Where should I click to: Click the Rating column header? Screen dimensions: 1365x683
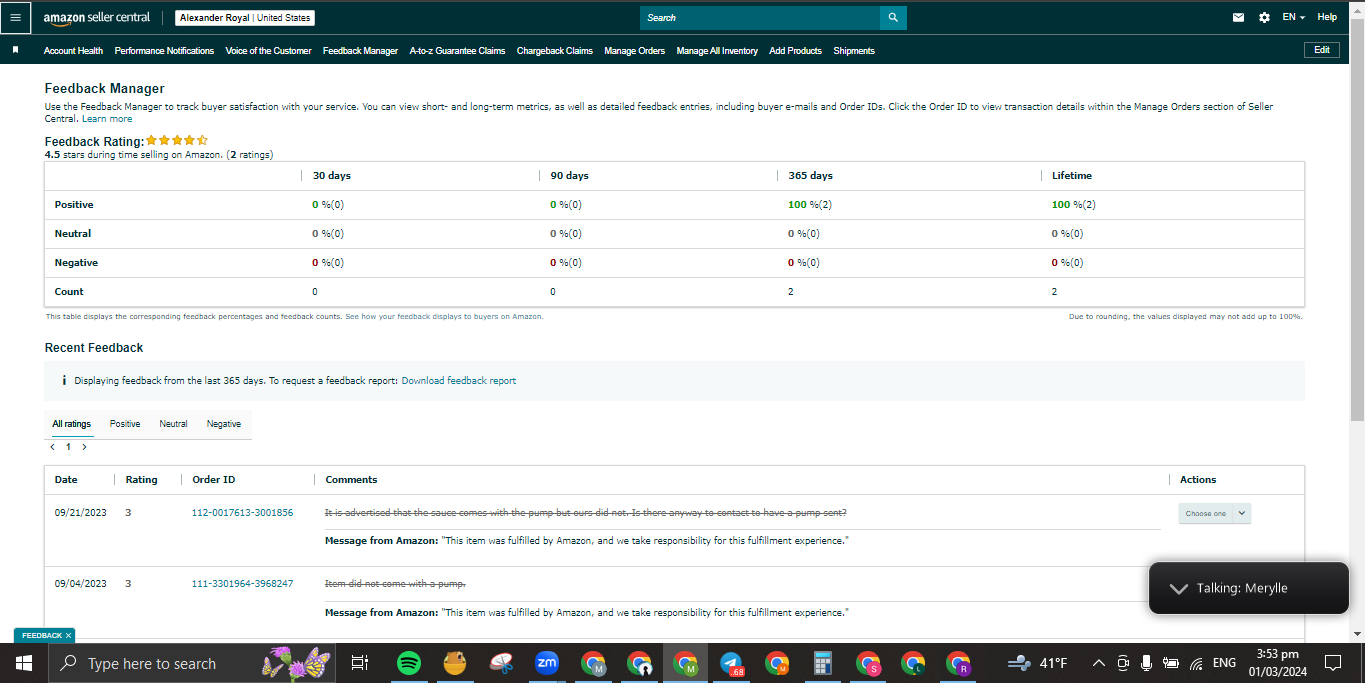pos(141,480)
